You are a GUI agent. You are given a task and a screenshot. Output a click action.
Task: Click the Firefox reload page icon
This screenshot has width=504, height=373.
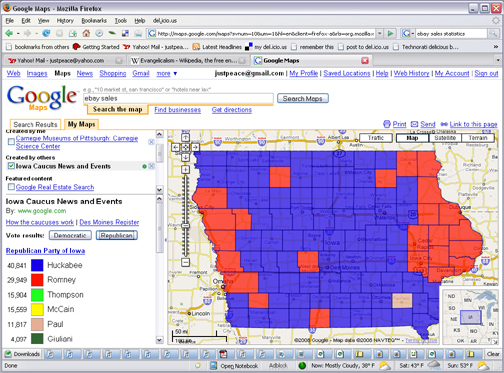click(46, 33)
